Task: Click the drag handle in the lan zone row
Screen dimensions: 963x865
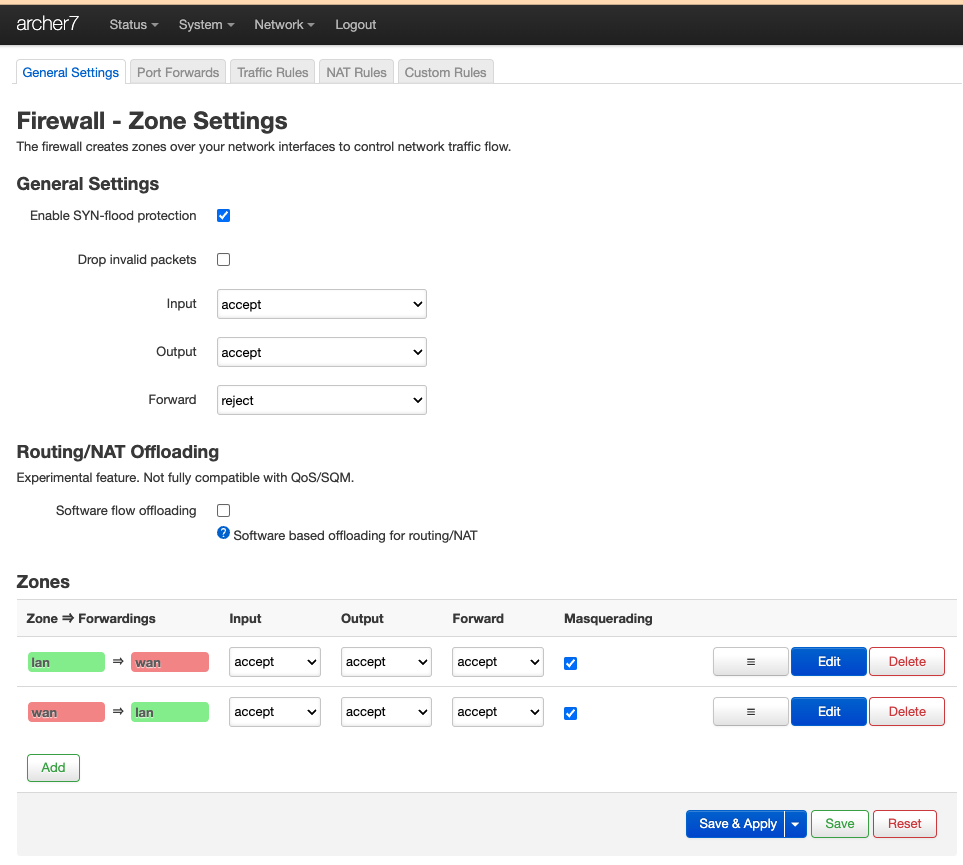Action: click(751, 662)
